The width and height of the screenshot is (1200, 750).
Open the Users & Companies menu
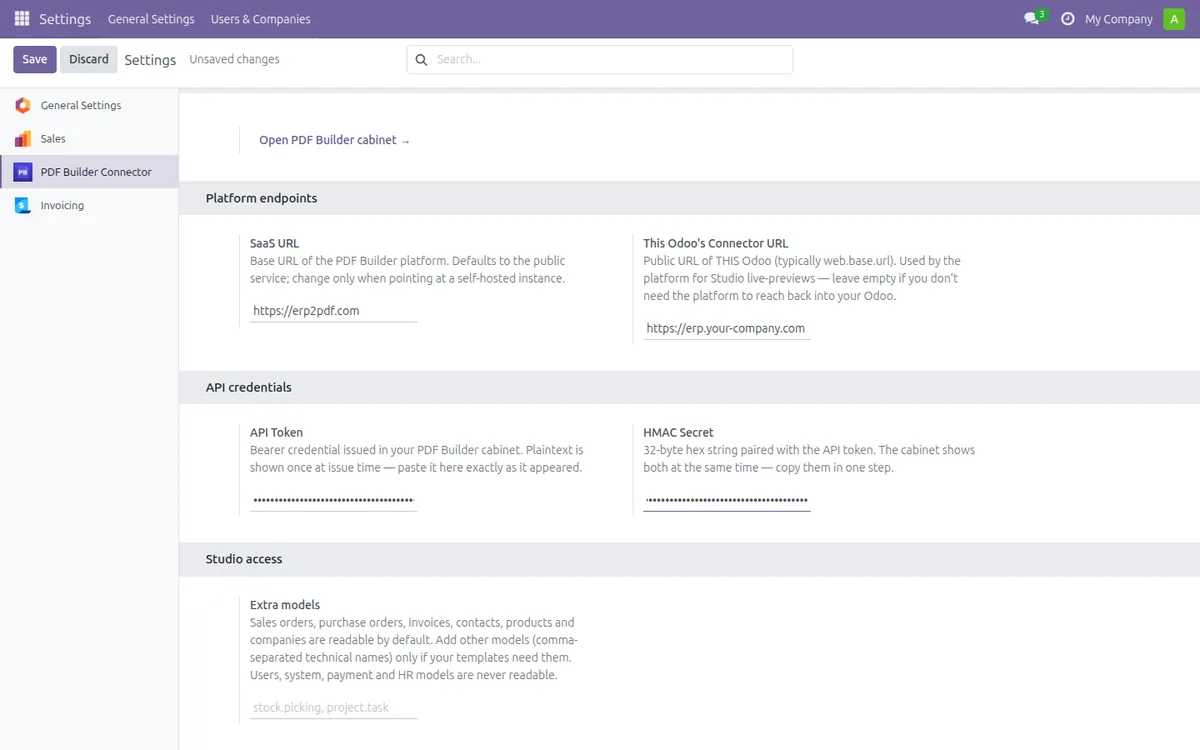[260, 19]
